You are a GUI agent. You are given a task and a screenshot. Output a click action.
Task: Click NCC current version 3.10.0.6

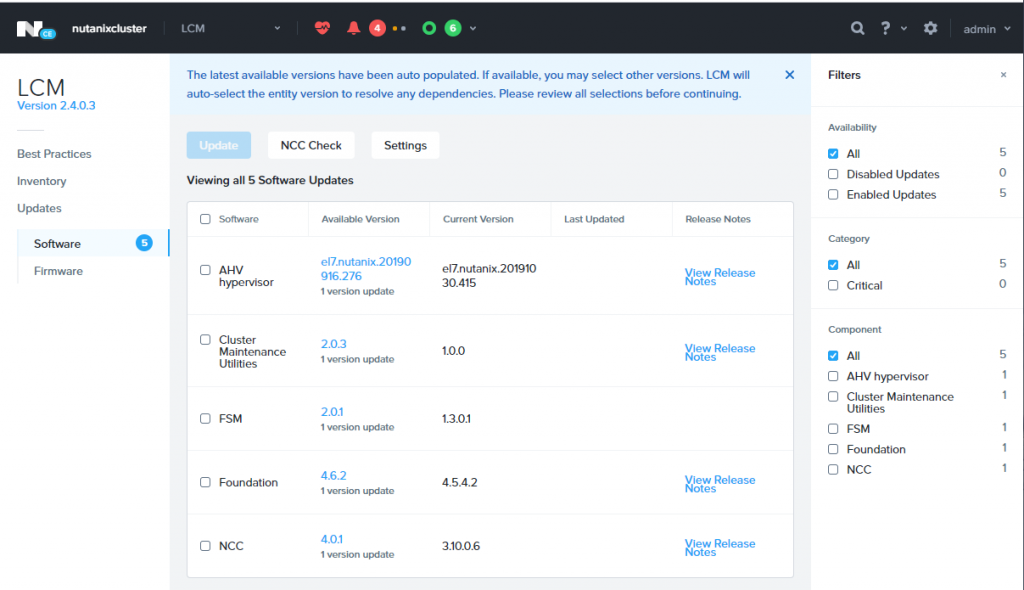point(461,546)
